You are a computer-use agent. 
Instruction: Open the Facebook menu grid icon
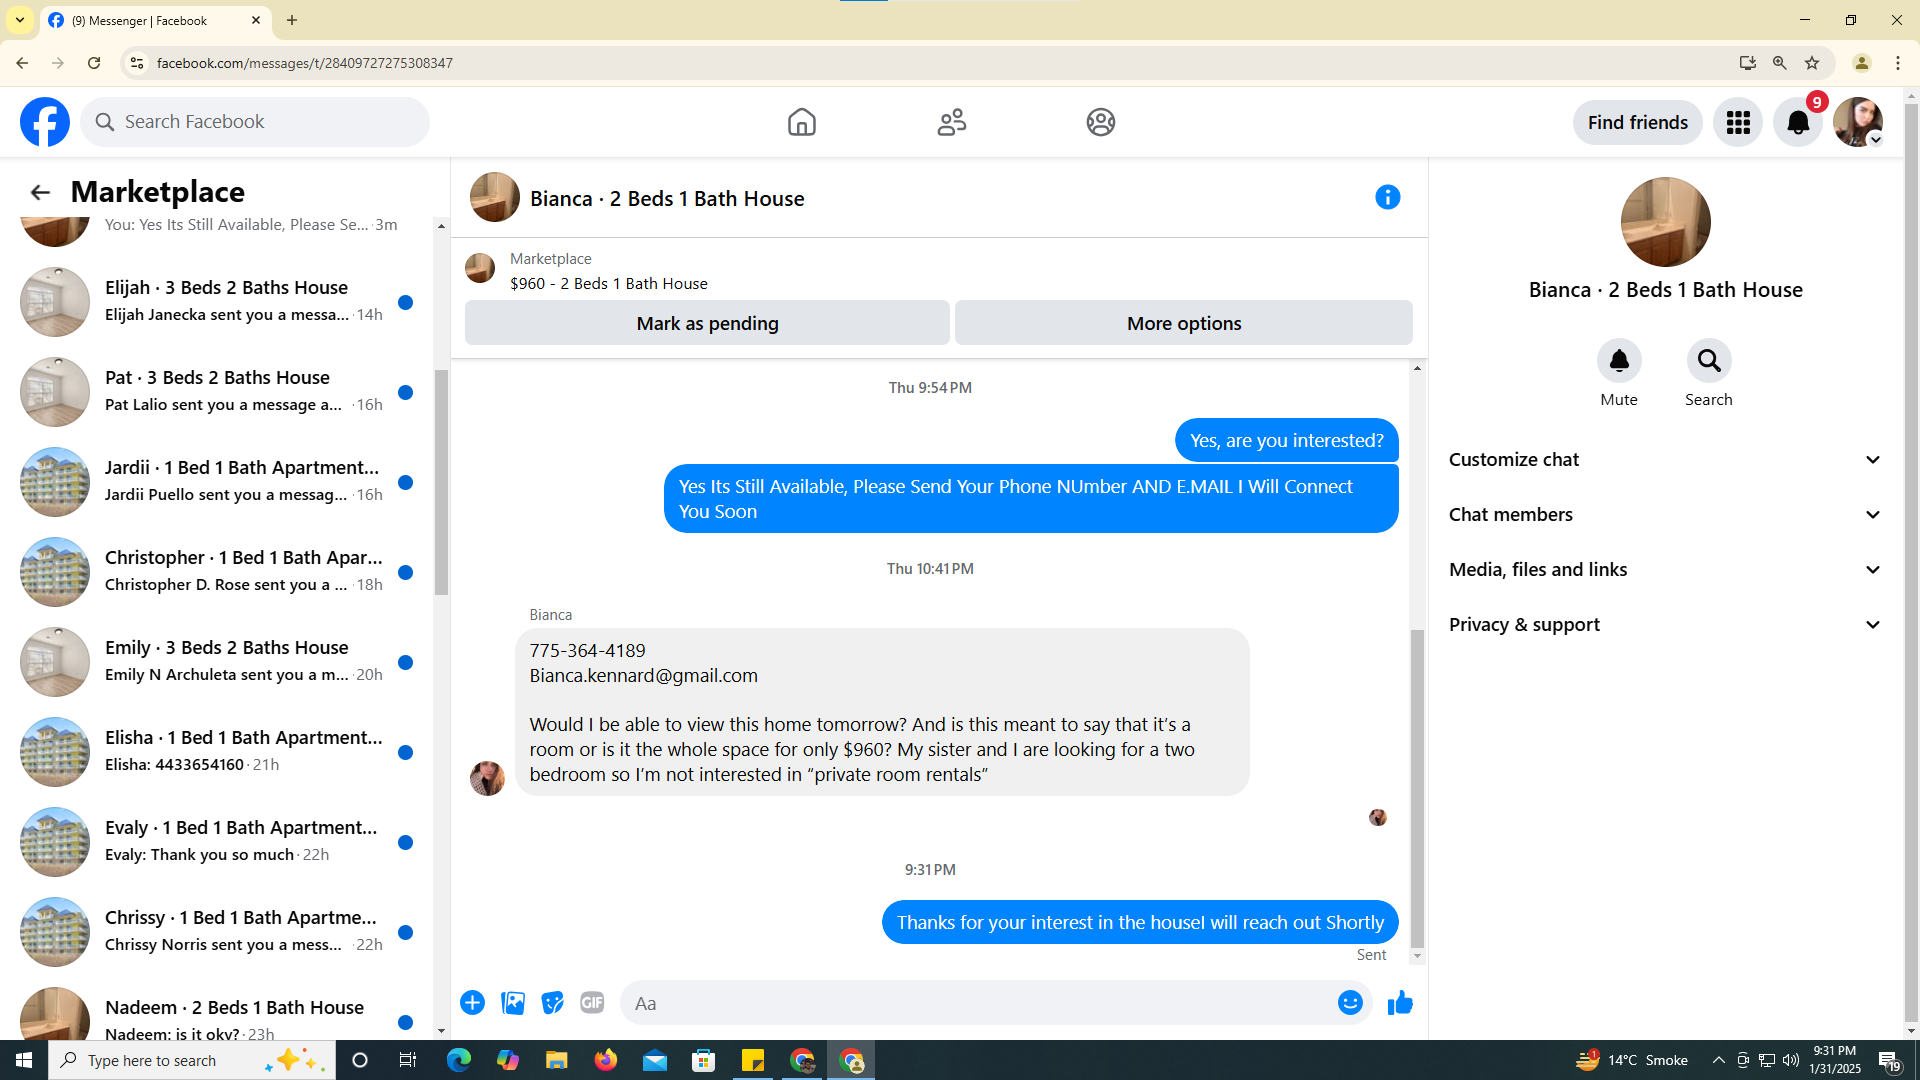click(1738, 122)
